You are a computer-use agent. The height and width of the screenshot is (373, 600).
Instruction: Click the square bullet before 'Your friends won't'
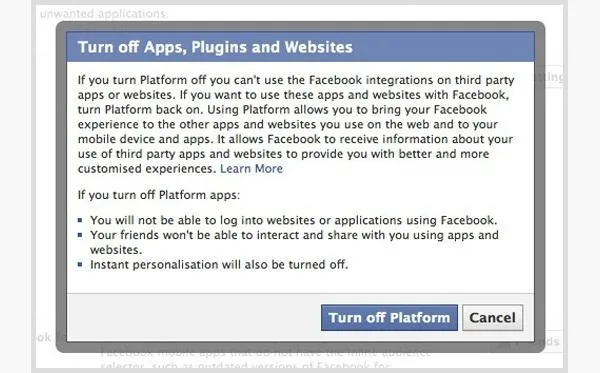point(80,235)
